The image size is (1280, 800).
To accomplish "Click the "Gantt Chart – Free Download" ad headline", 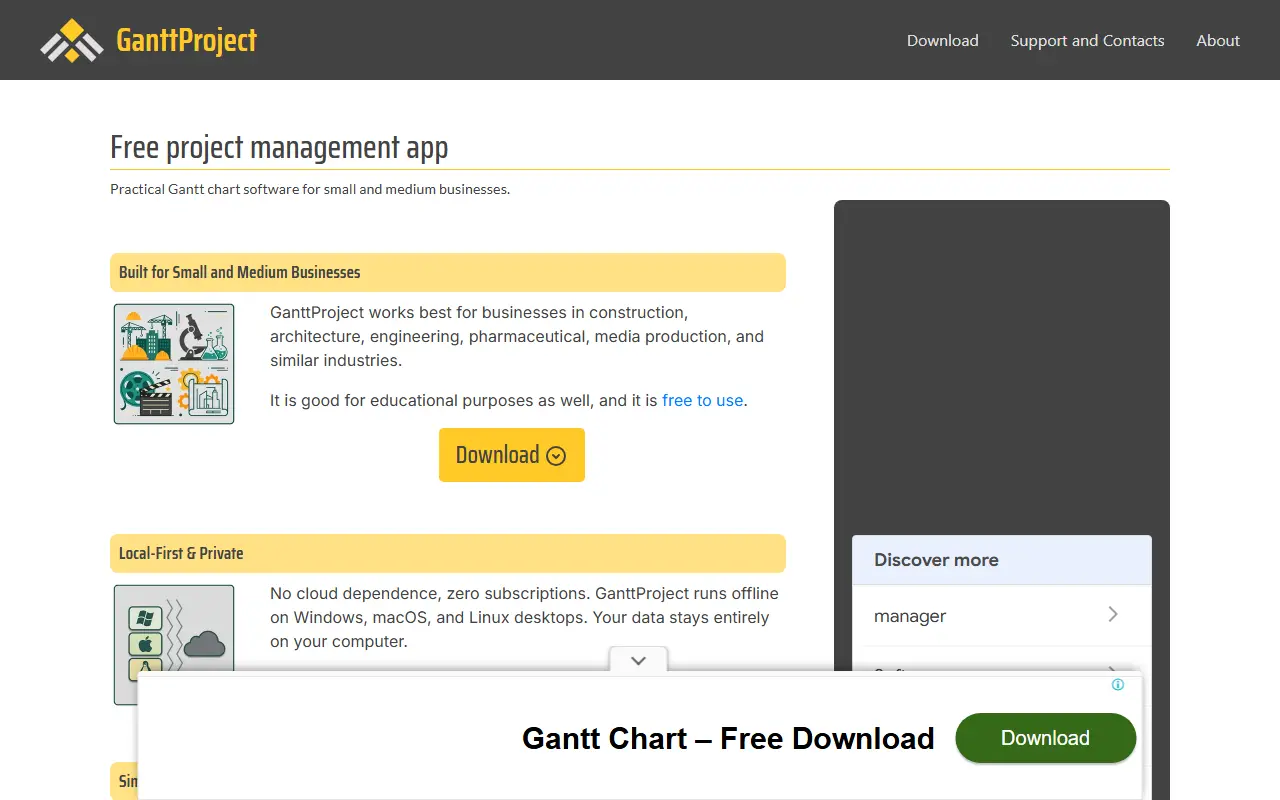I will [x=728, y=739].
